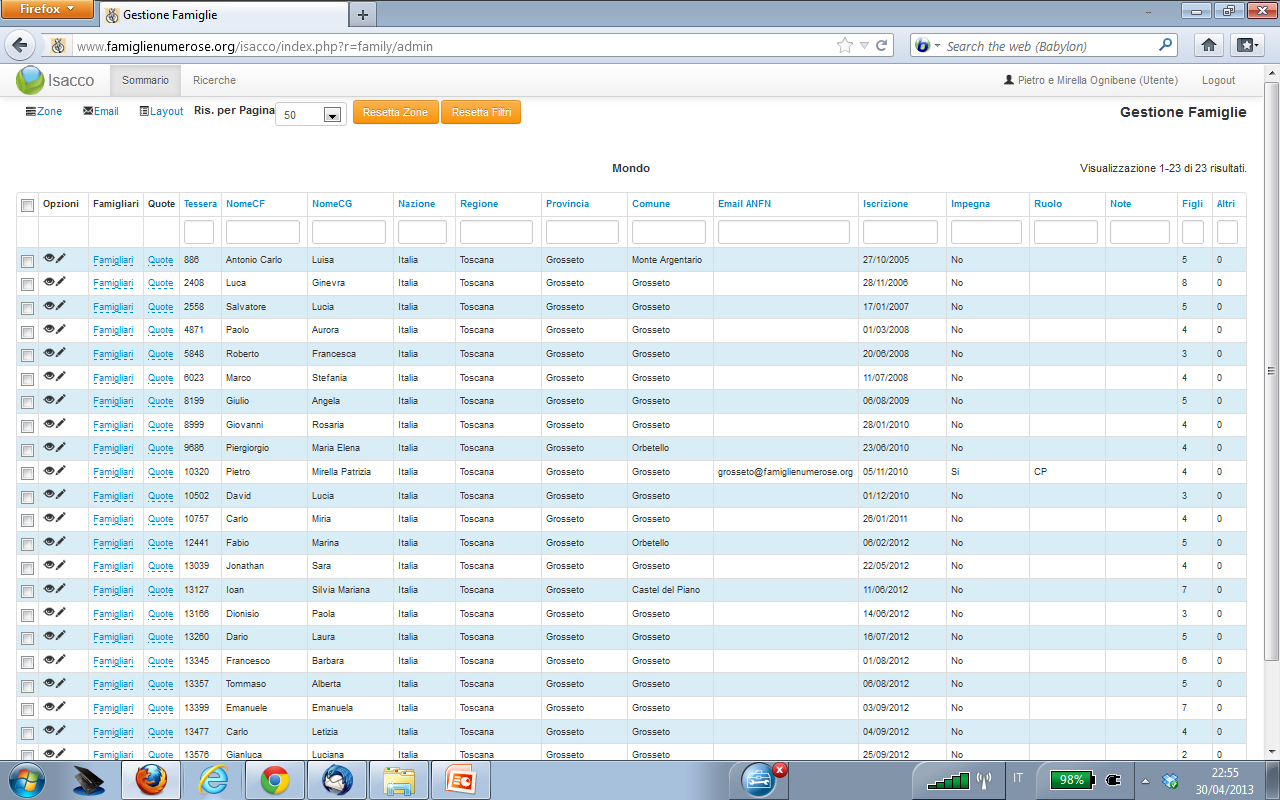Viewport: 1280px width, 800px height.
Task: Open the Zone menu
Action: pos(43,112)
